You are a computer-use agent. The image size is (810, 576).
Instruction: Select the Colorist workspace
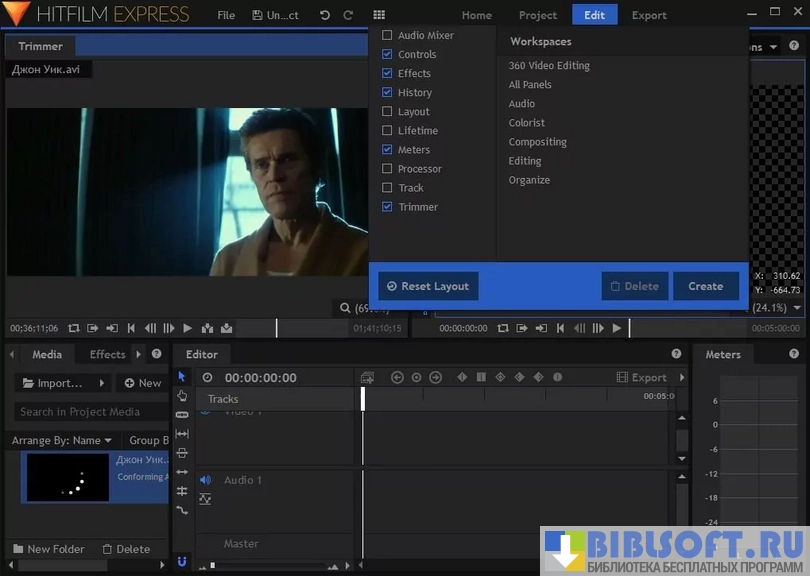point(526,123)
